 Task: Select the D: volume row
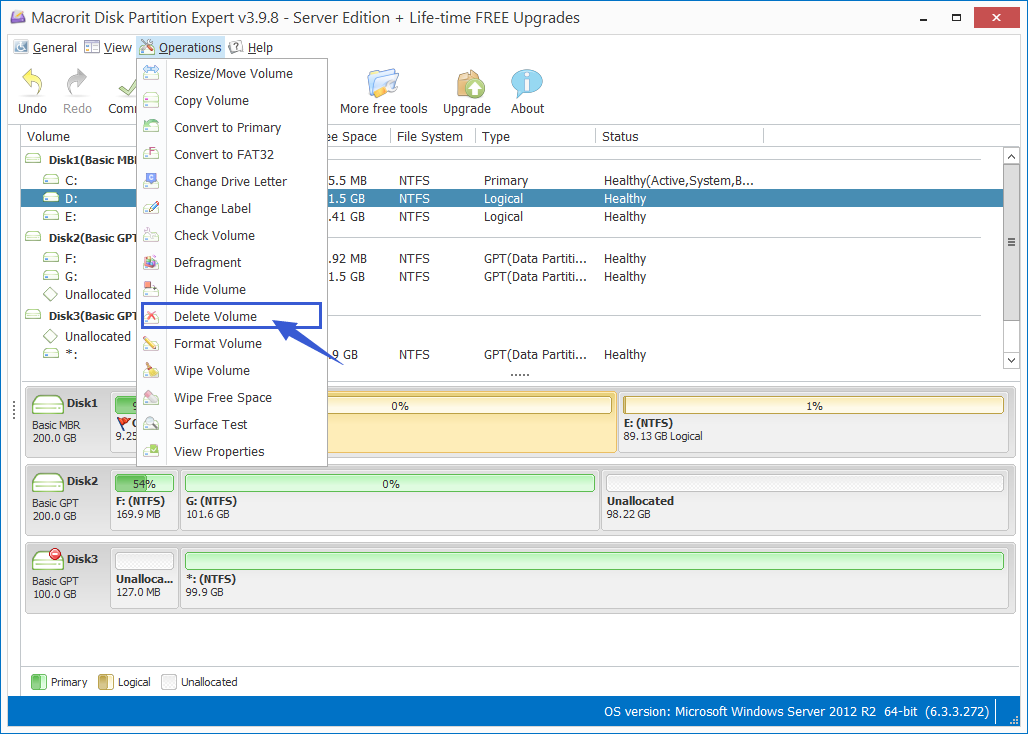coord(512,198)
